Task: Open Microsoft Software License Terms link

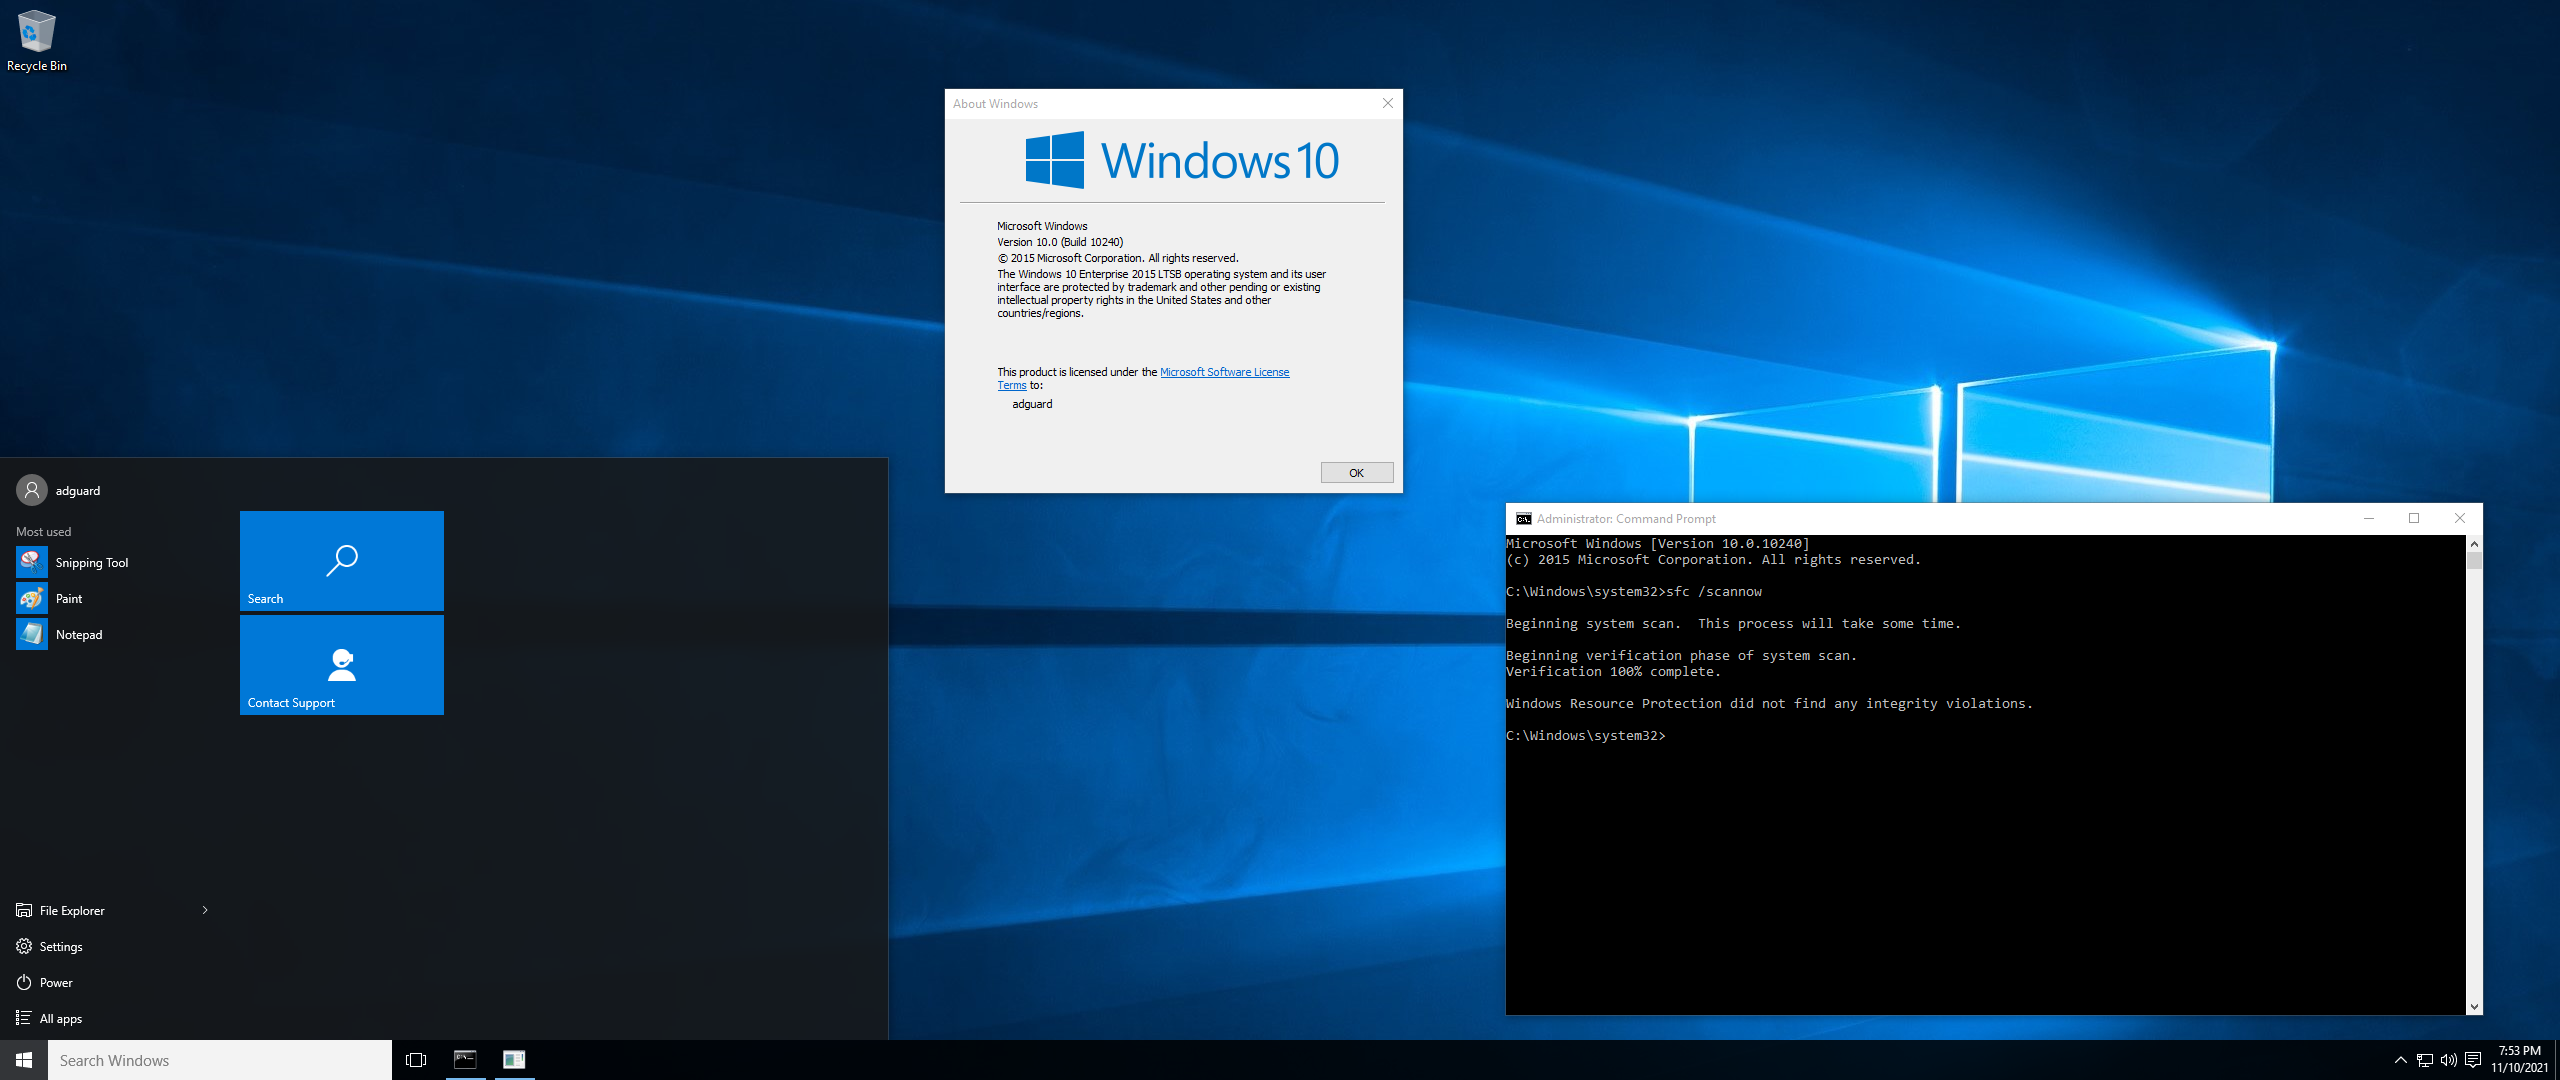Action: click(1224, 372)
